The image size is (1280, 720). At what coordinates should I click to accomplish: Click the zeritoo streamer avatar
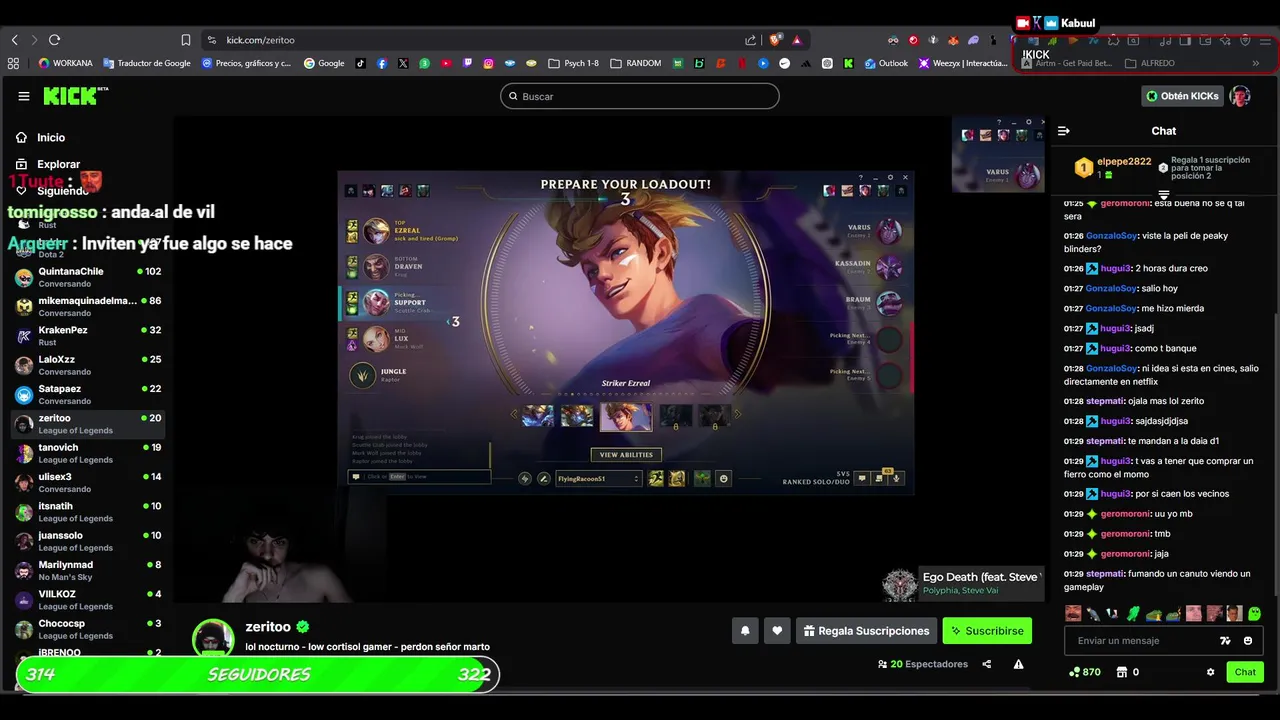213,638
